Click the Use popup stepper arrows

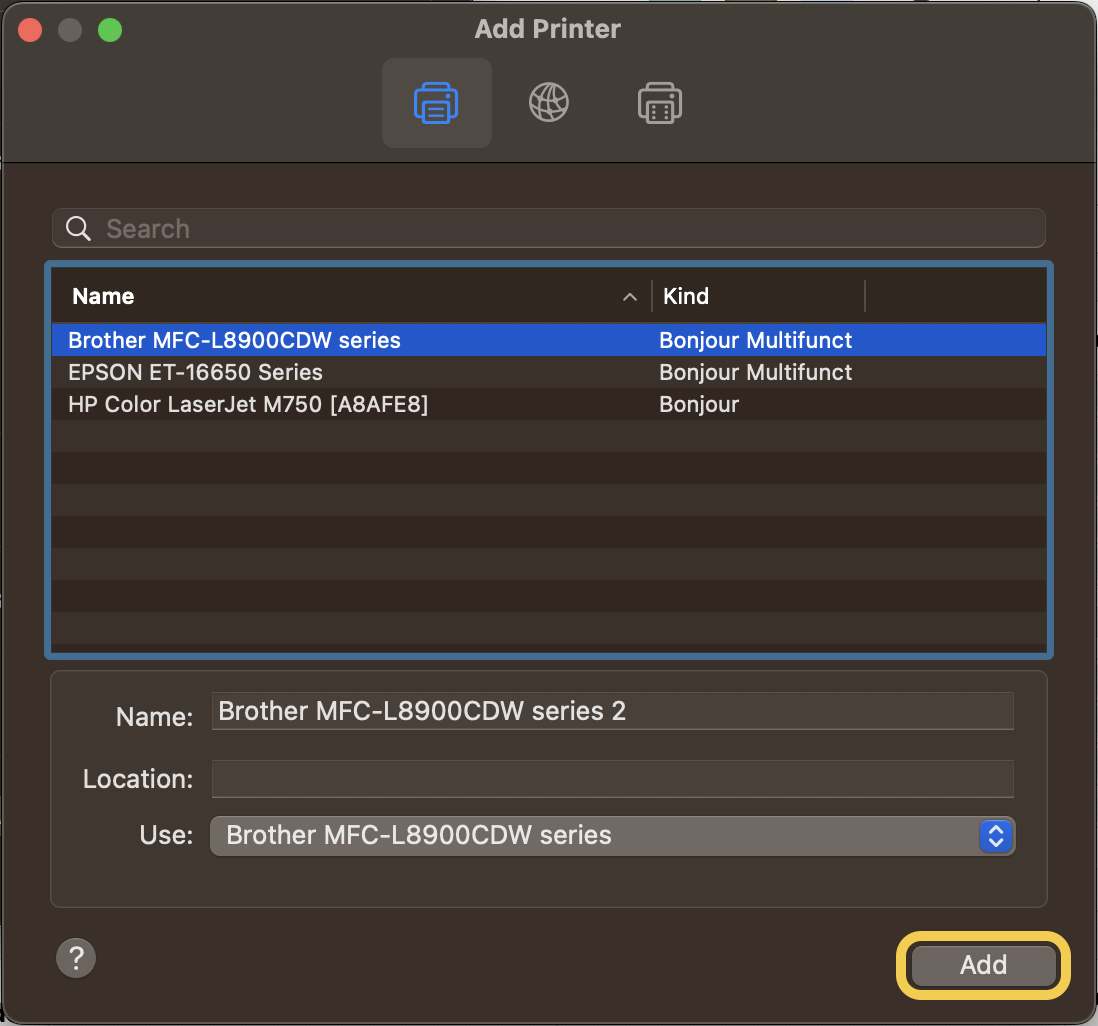[996, 836]
